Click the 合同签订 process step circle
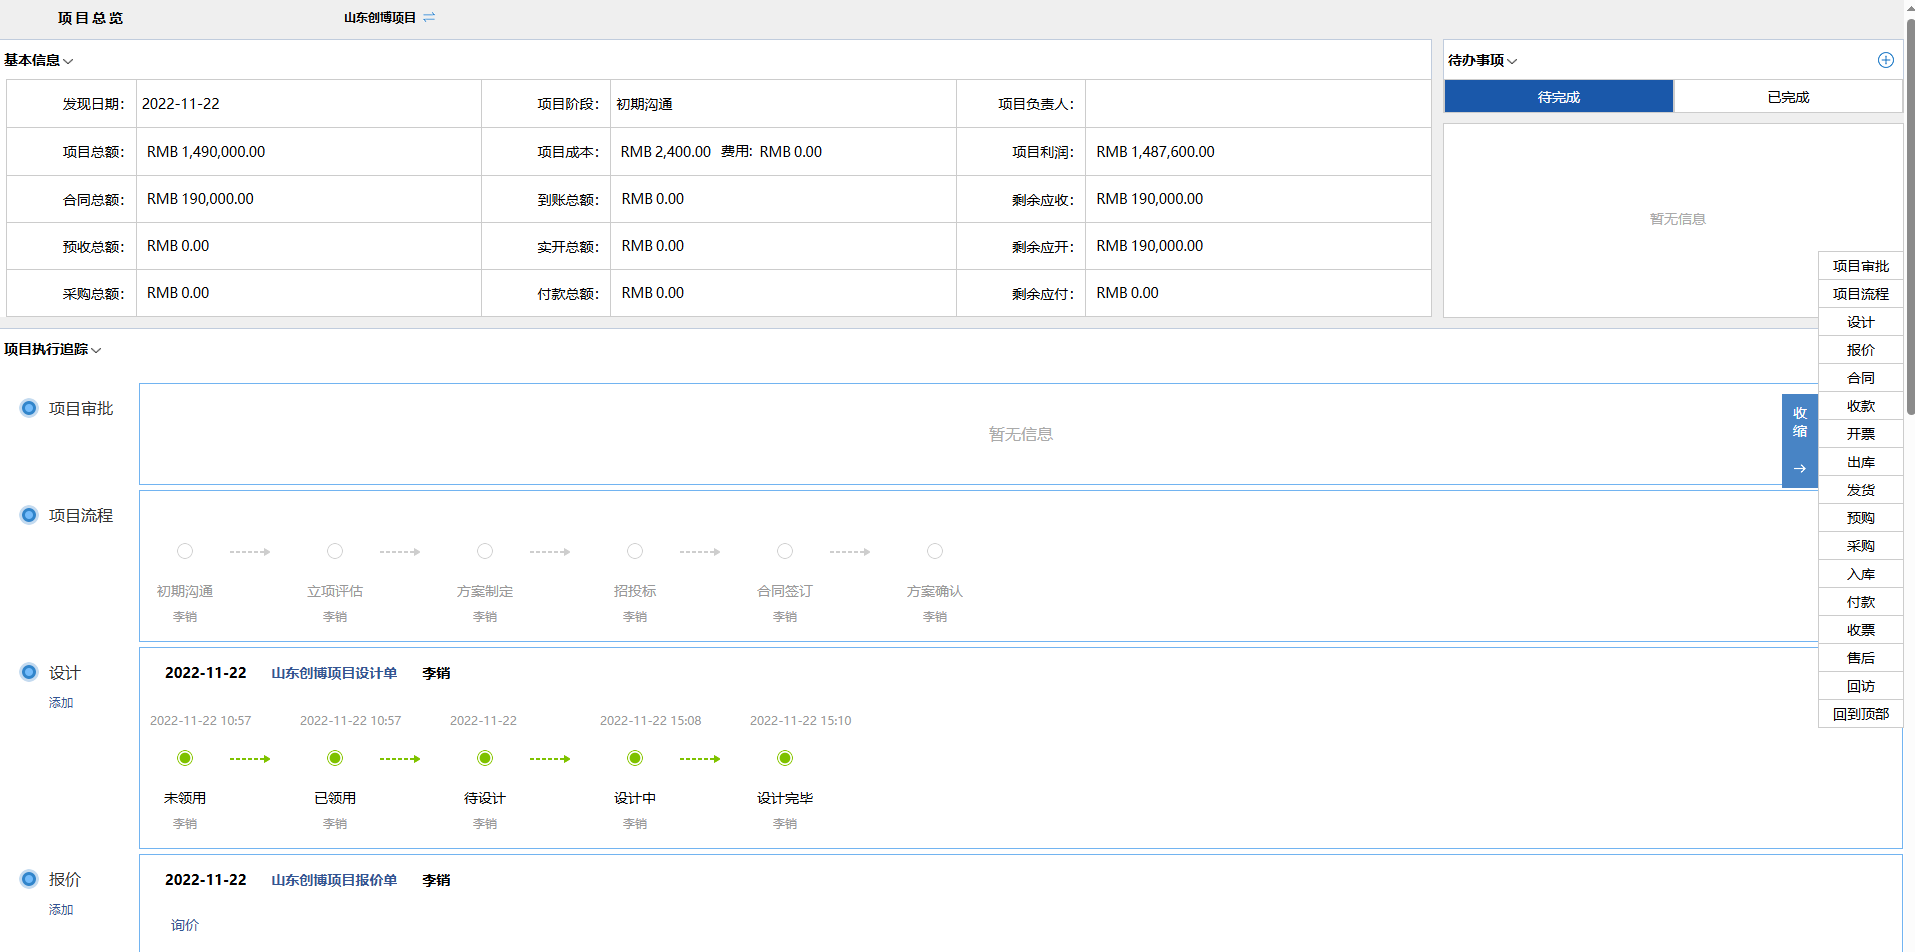1915x952 pixels. coord(785,551)
